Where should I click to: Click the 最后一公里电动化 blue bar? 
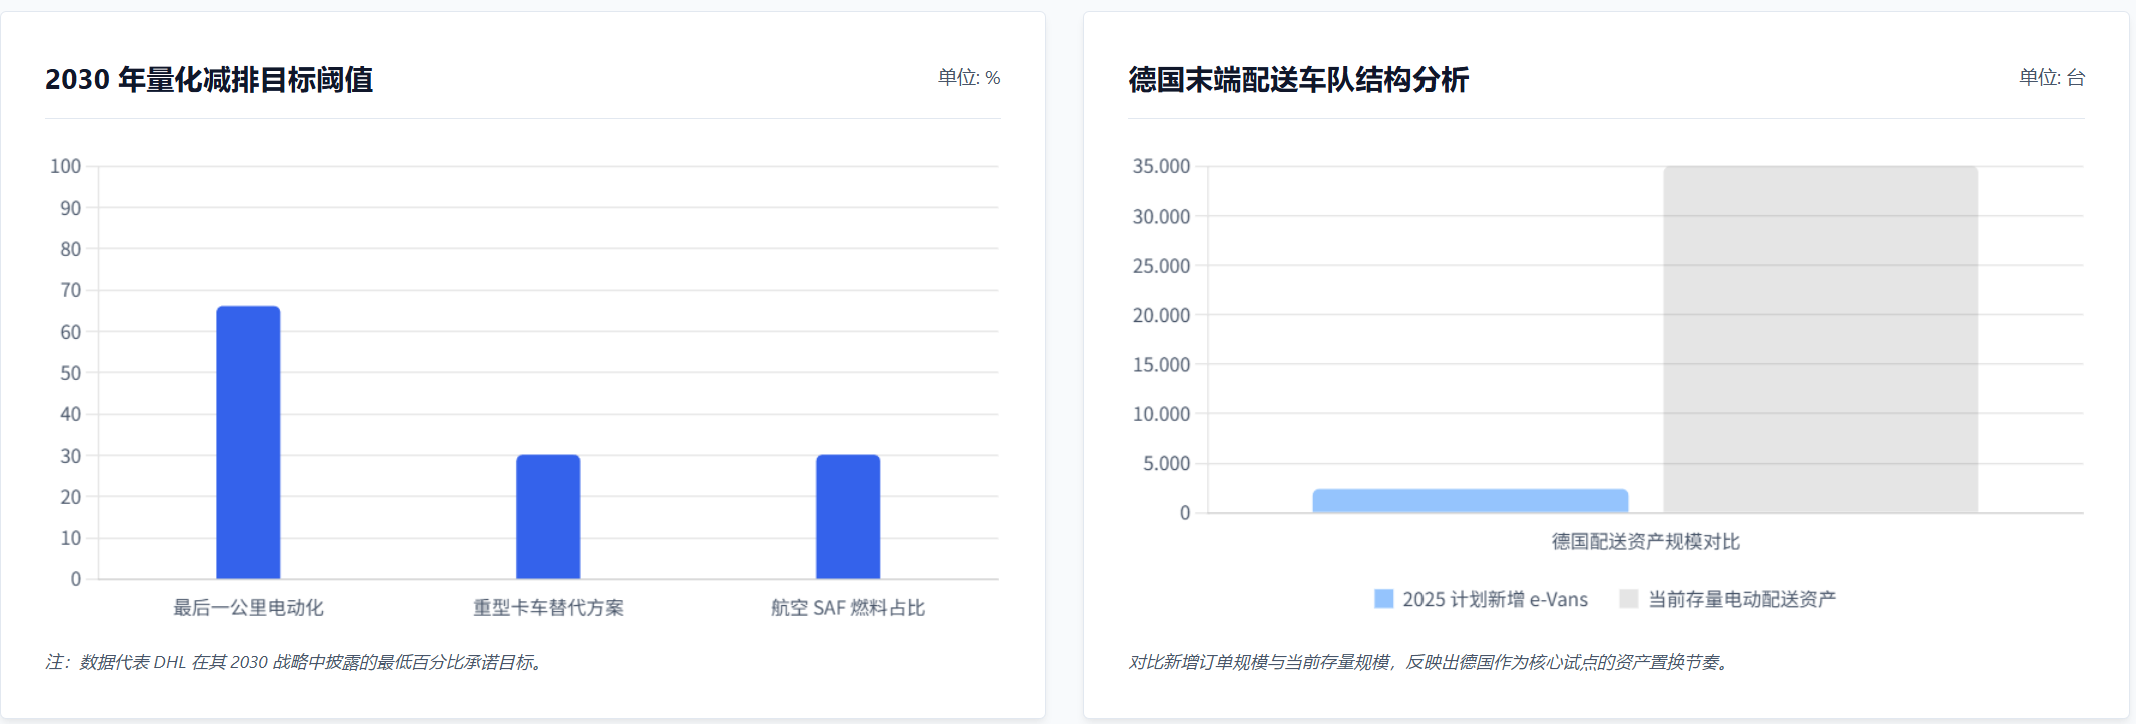click(248, 442)
